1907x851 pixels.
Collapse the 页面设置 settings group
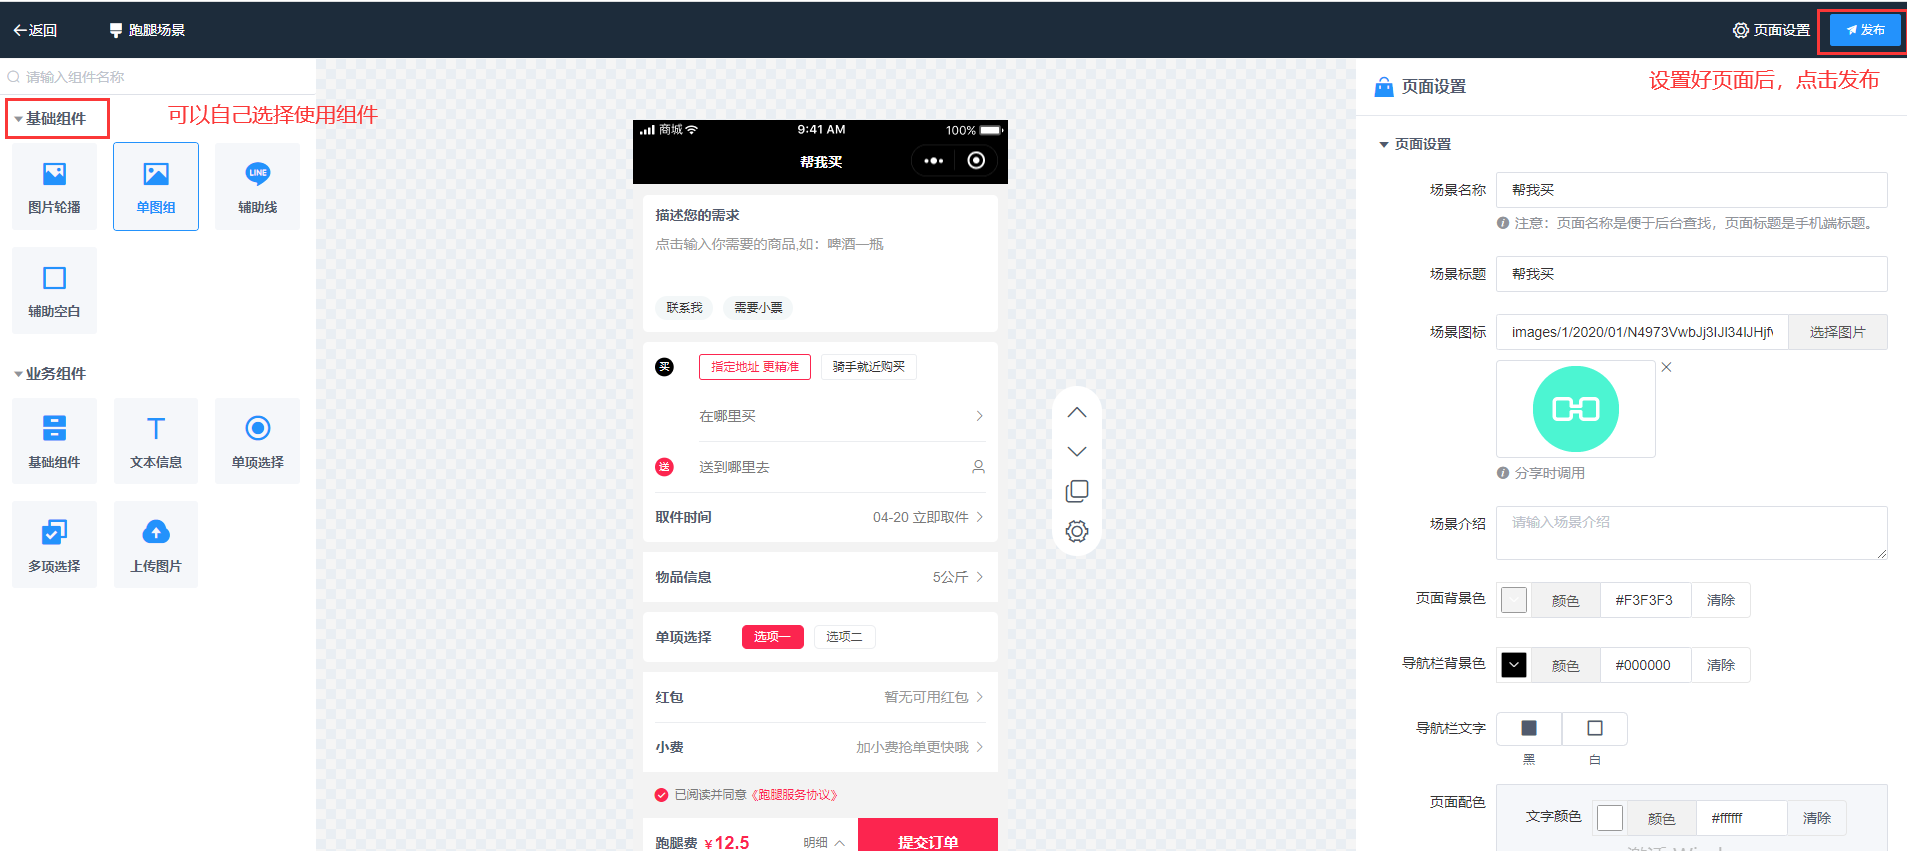point(1415,144)
